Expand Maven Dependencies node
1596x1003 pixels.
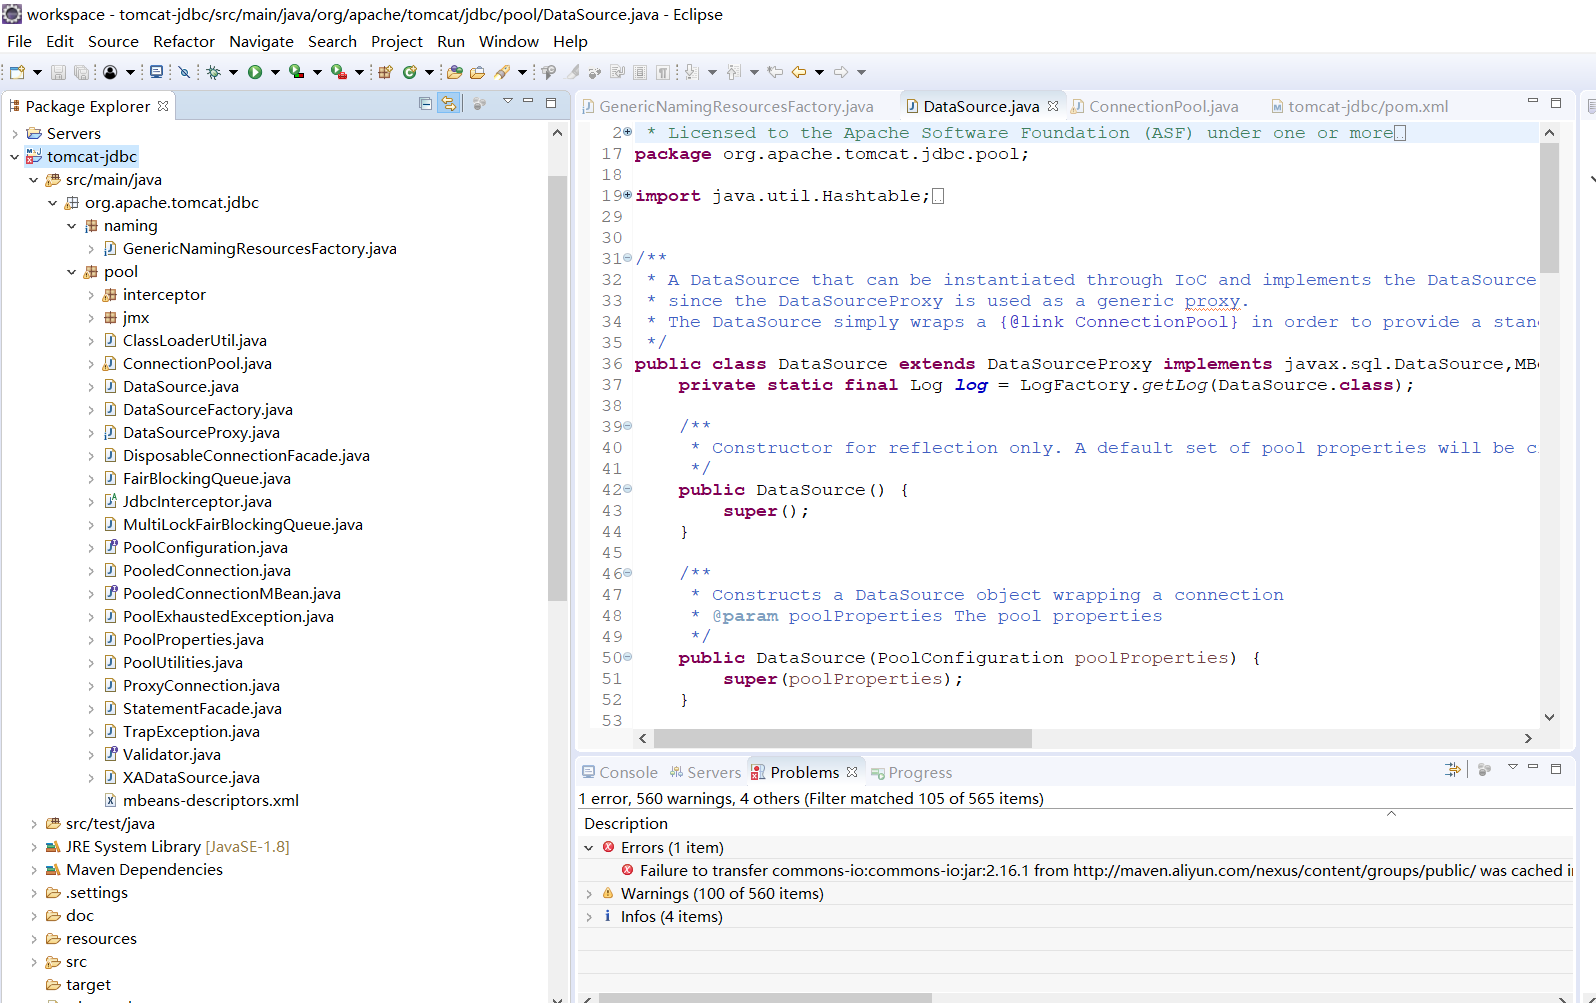[x=33, y=870]
